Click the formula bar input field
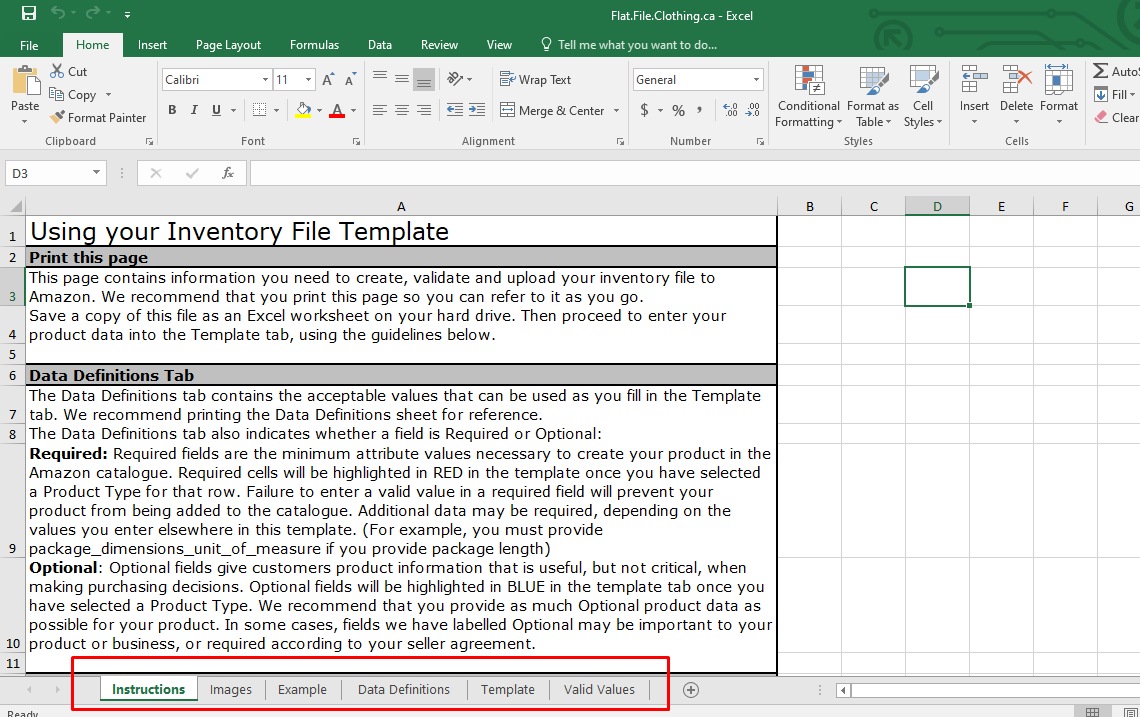 690,173
